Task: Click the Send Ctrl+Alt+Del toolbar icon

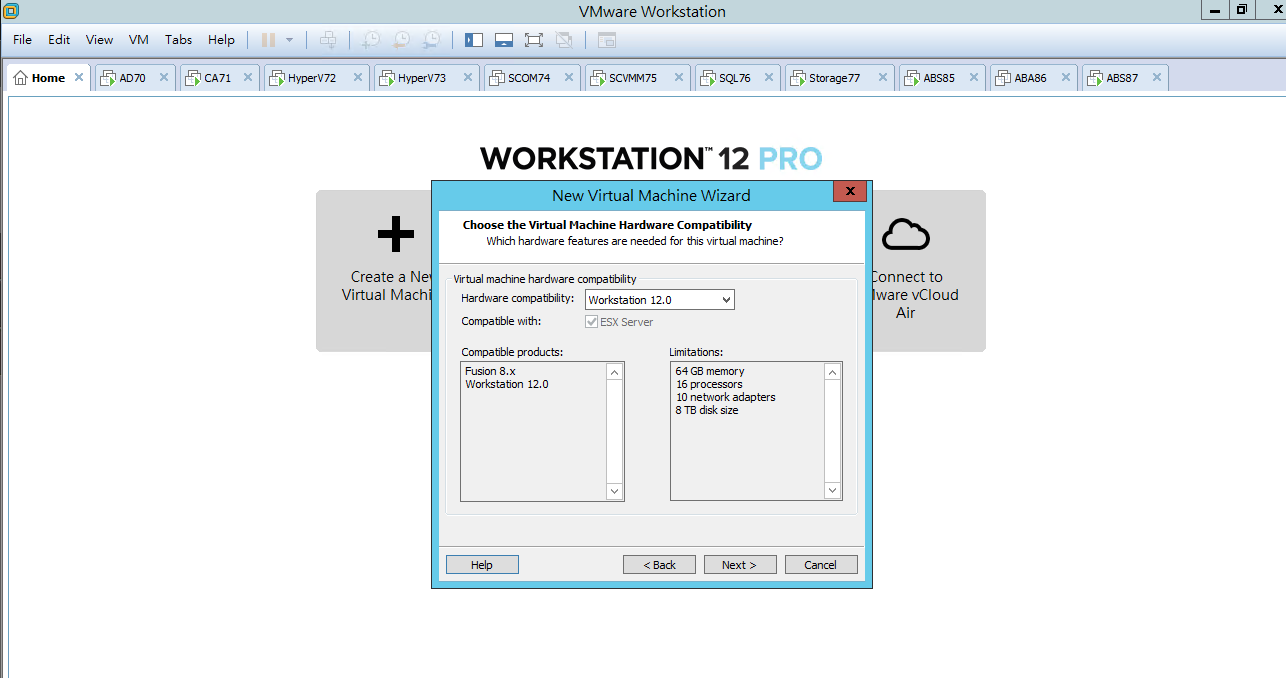Action: [x=328, y=40]
